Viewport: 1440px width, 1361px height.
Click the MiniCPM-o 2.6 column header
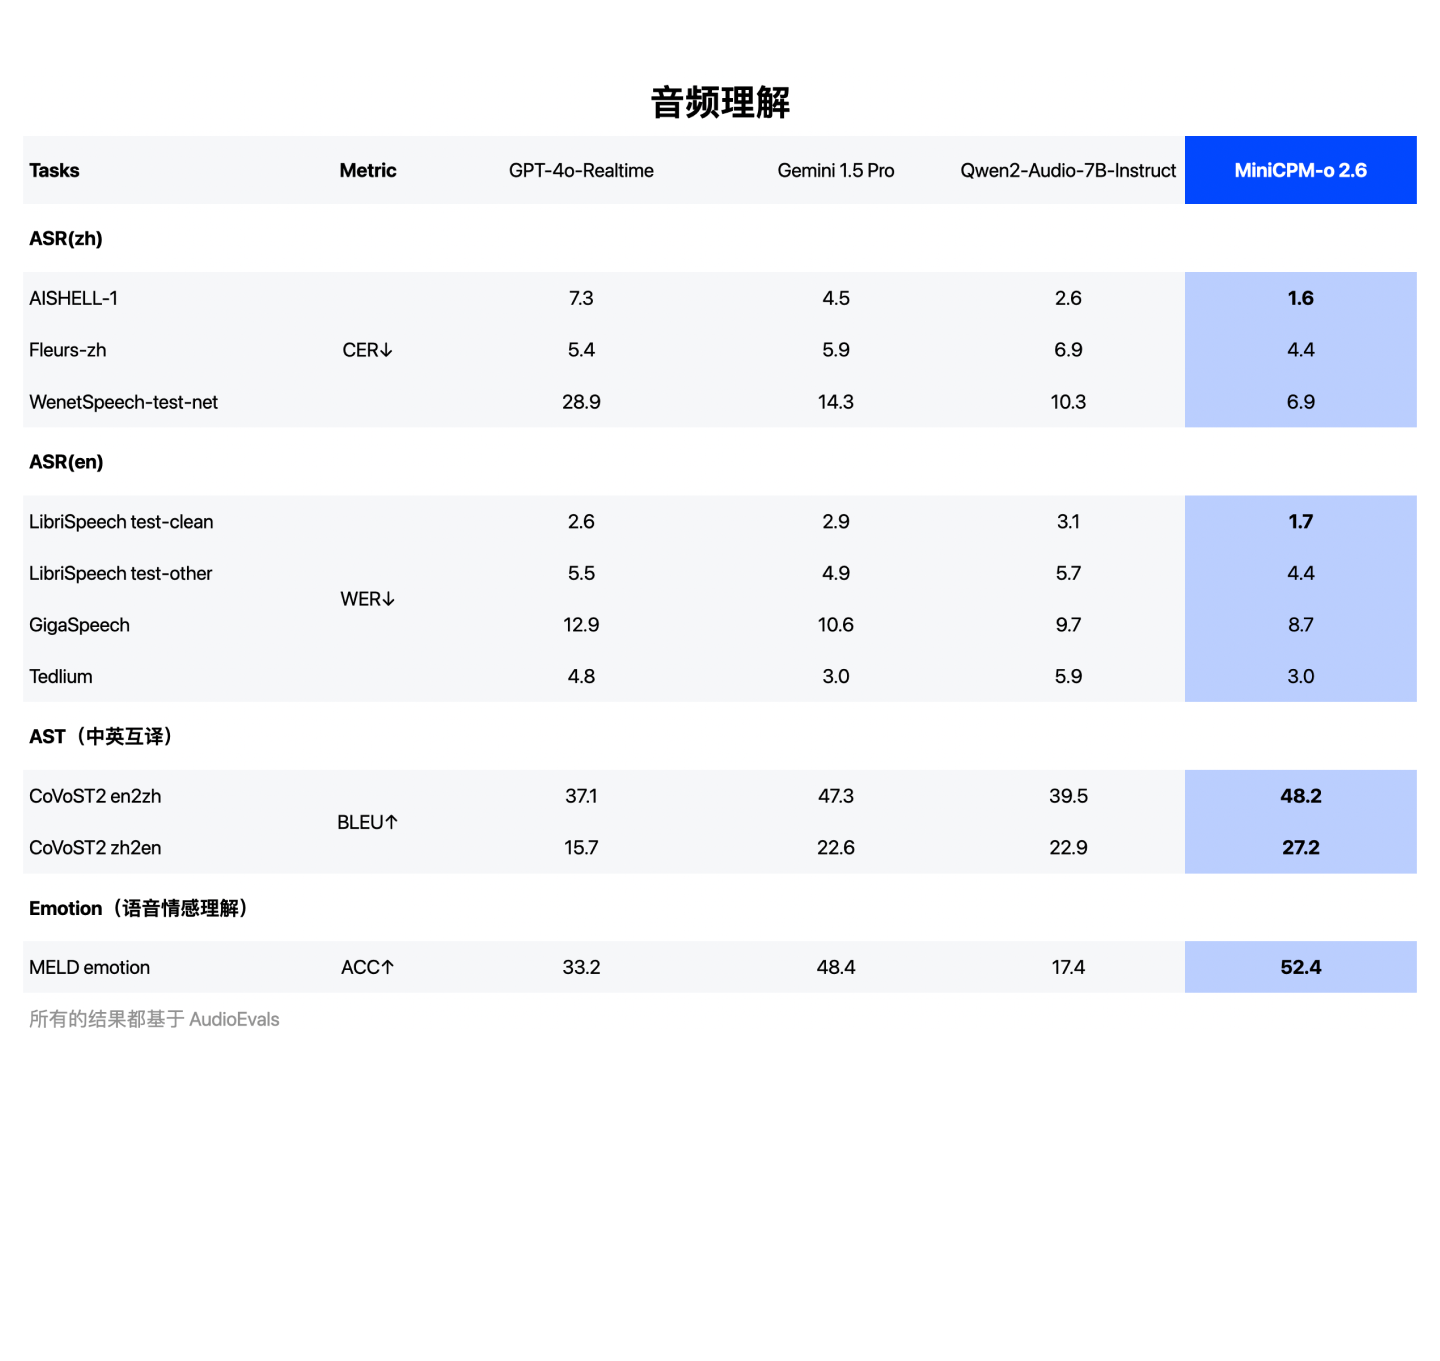click(1300, 170)
